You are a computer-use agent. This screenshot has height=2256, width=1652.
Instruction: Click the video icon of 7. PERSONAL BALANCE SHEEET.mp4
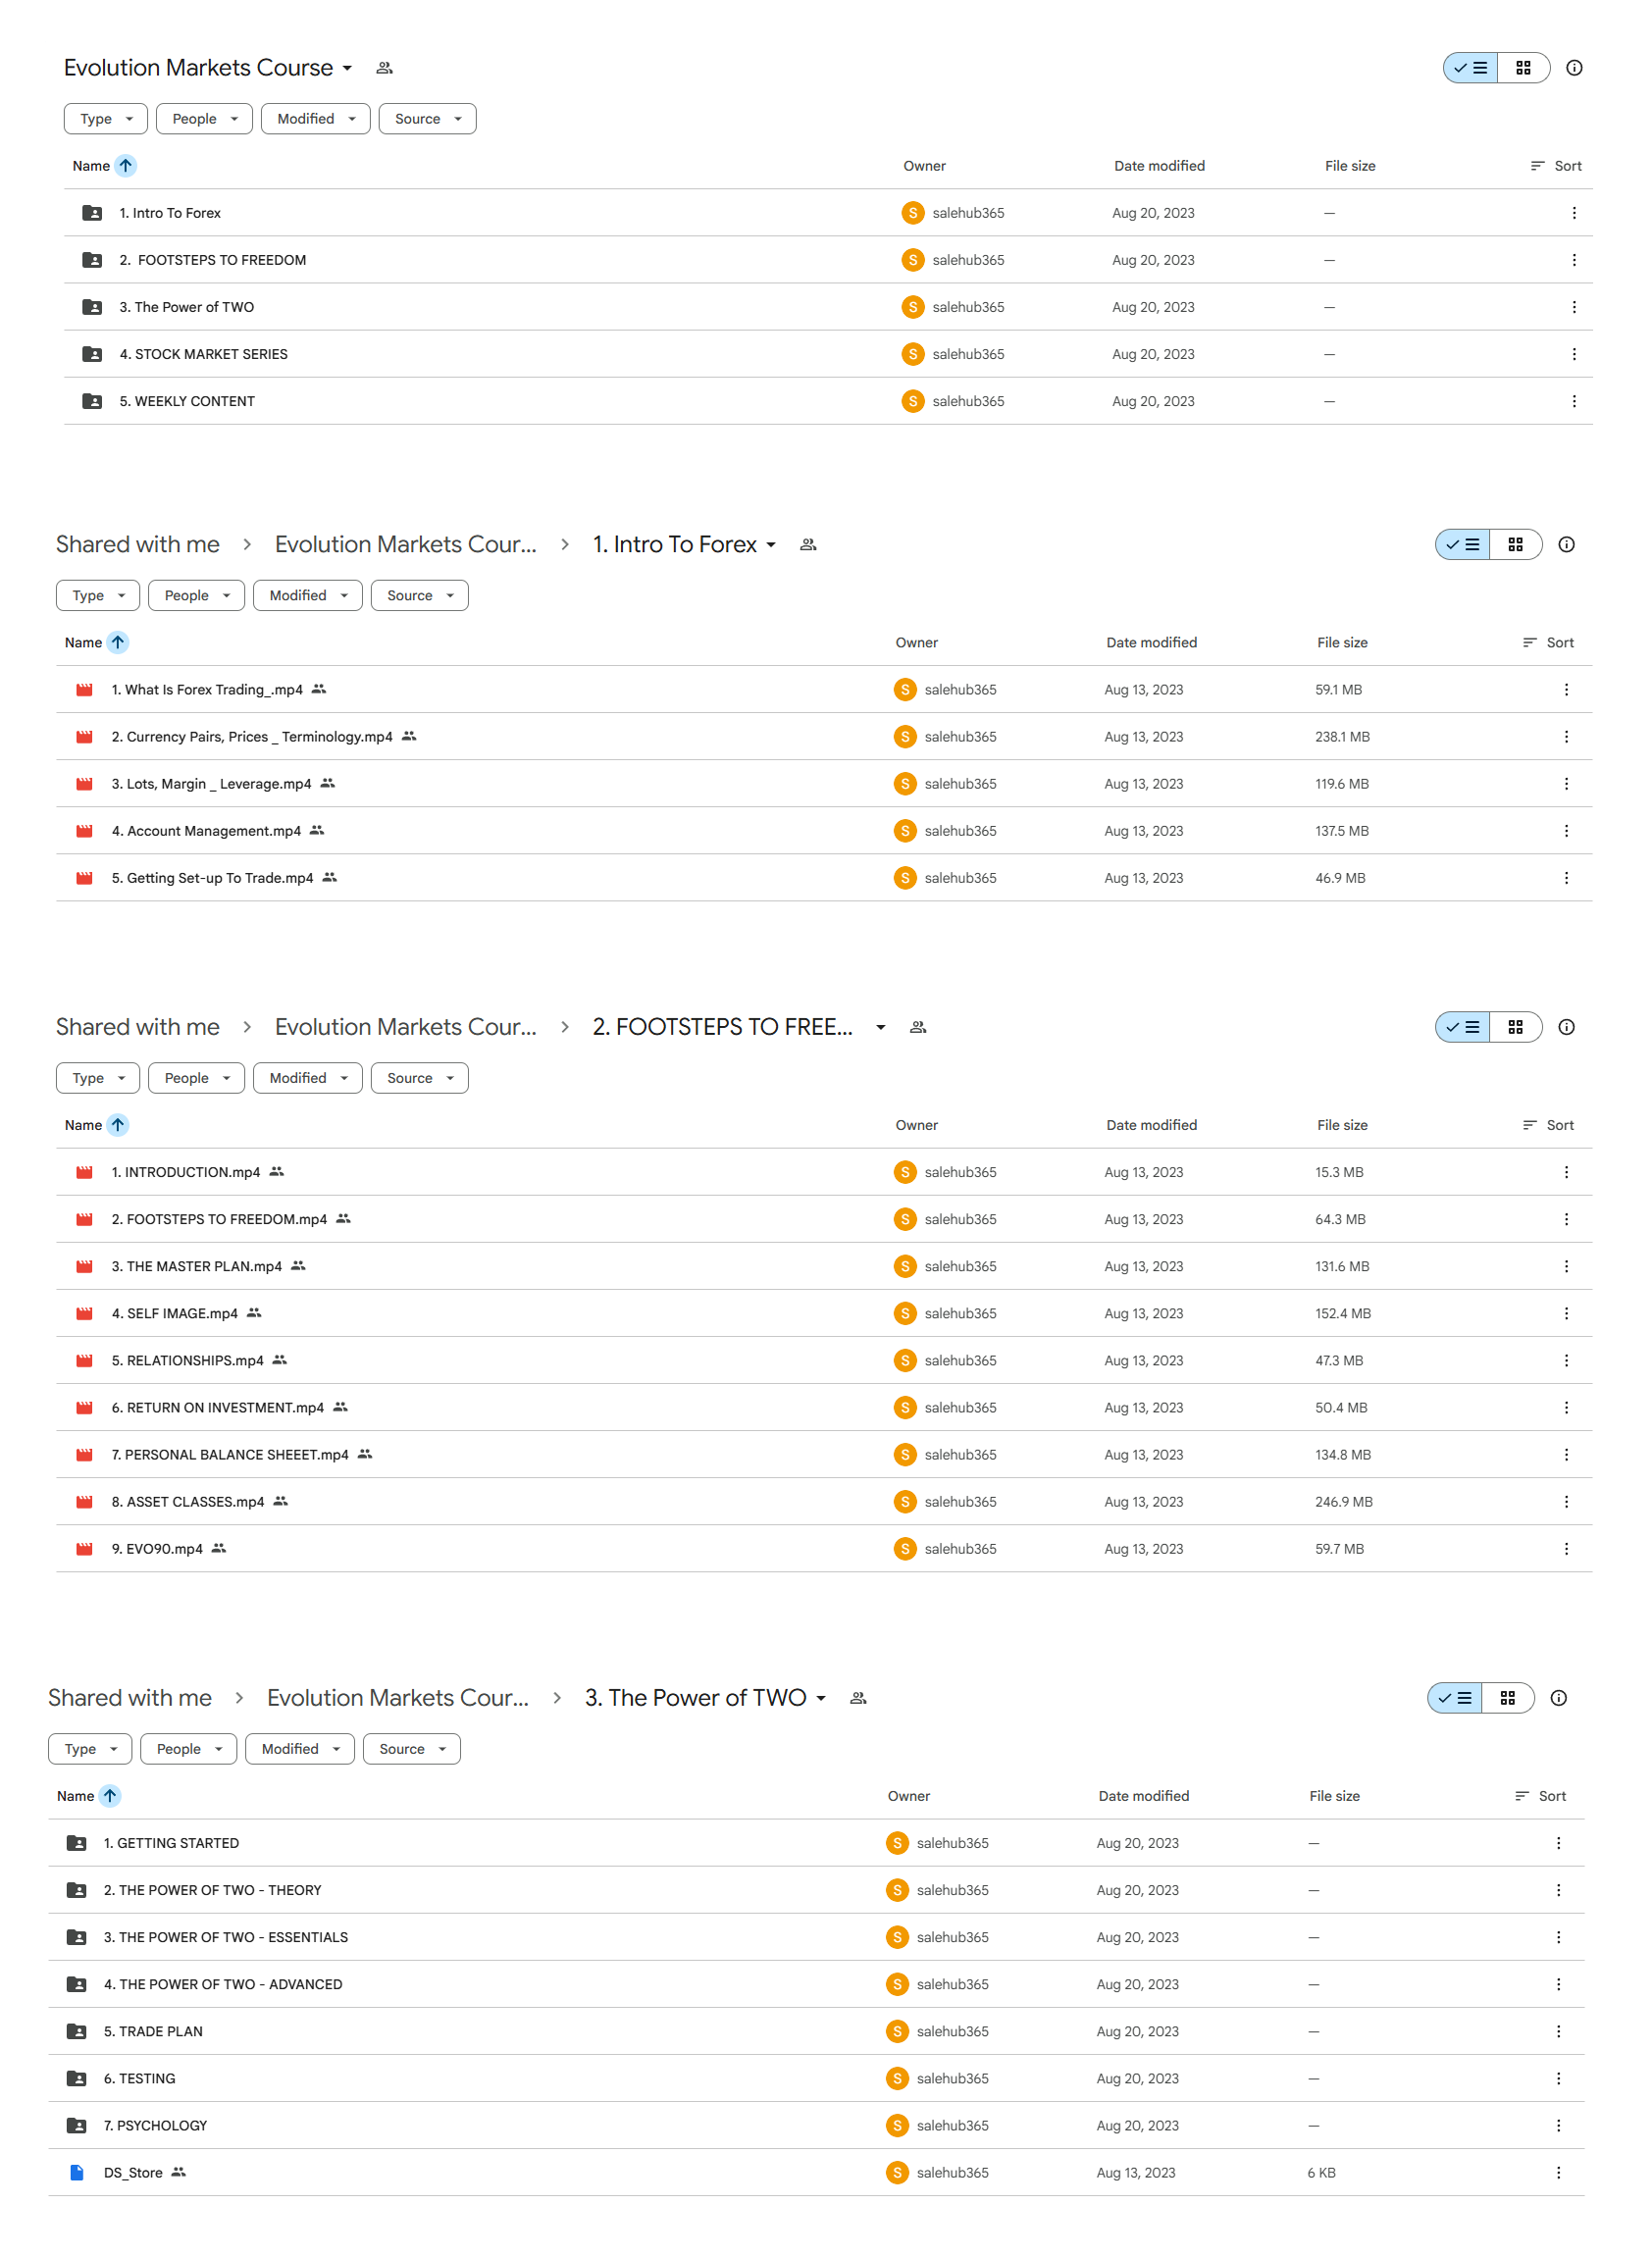tap(84, 1455)
